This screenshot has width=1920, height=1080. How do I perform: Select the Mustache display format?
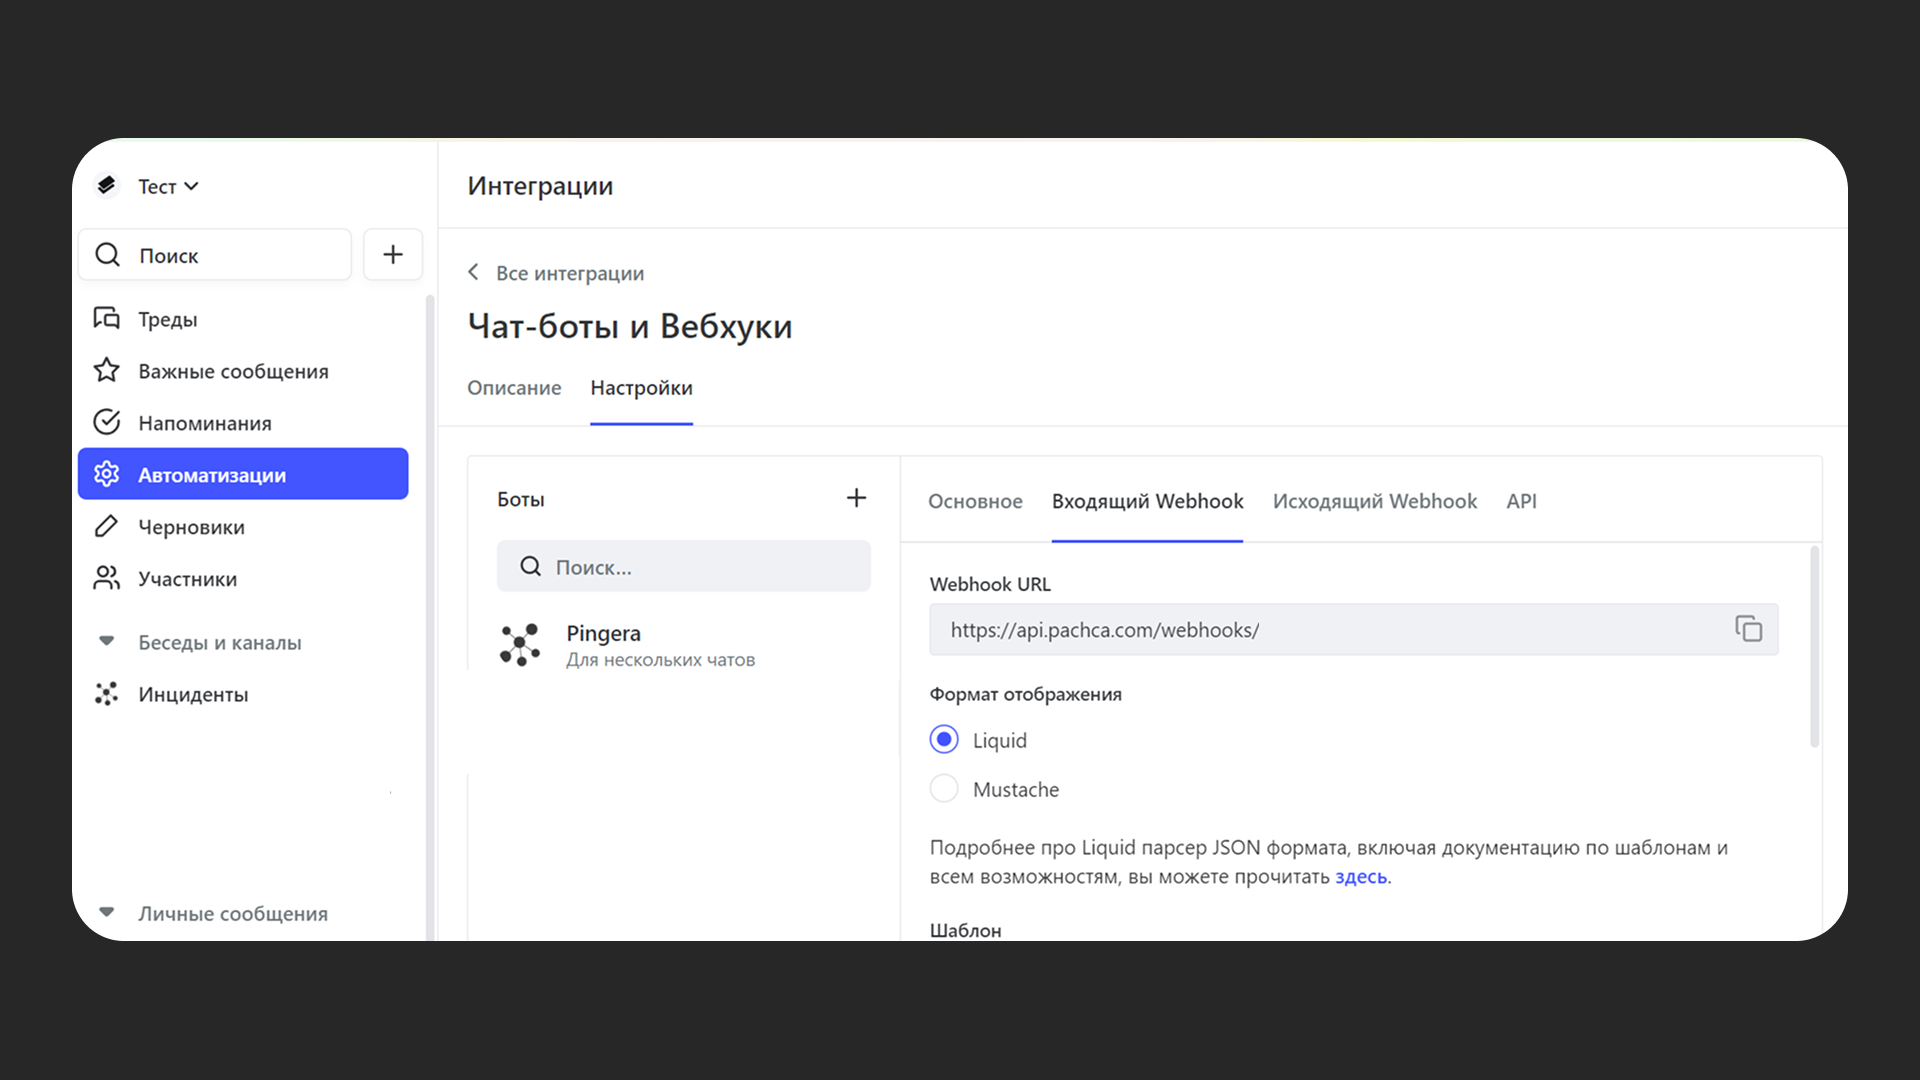pyautogui.click(x=944, y=789)
